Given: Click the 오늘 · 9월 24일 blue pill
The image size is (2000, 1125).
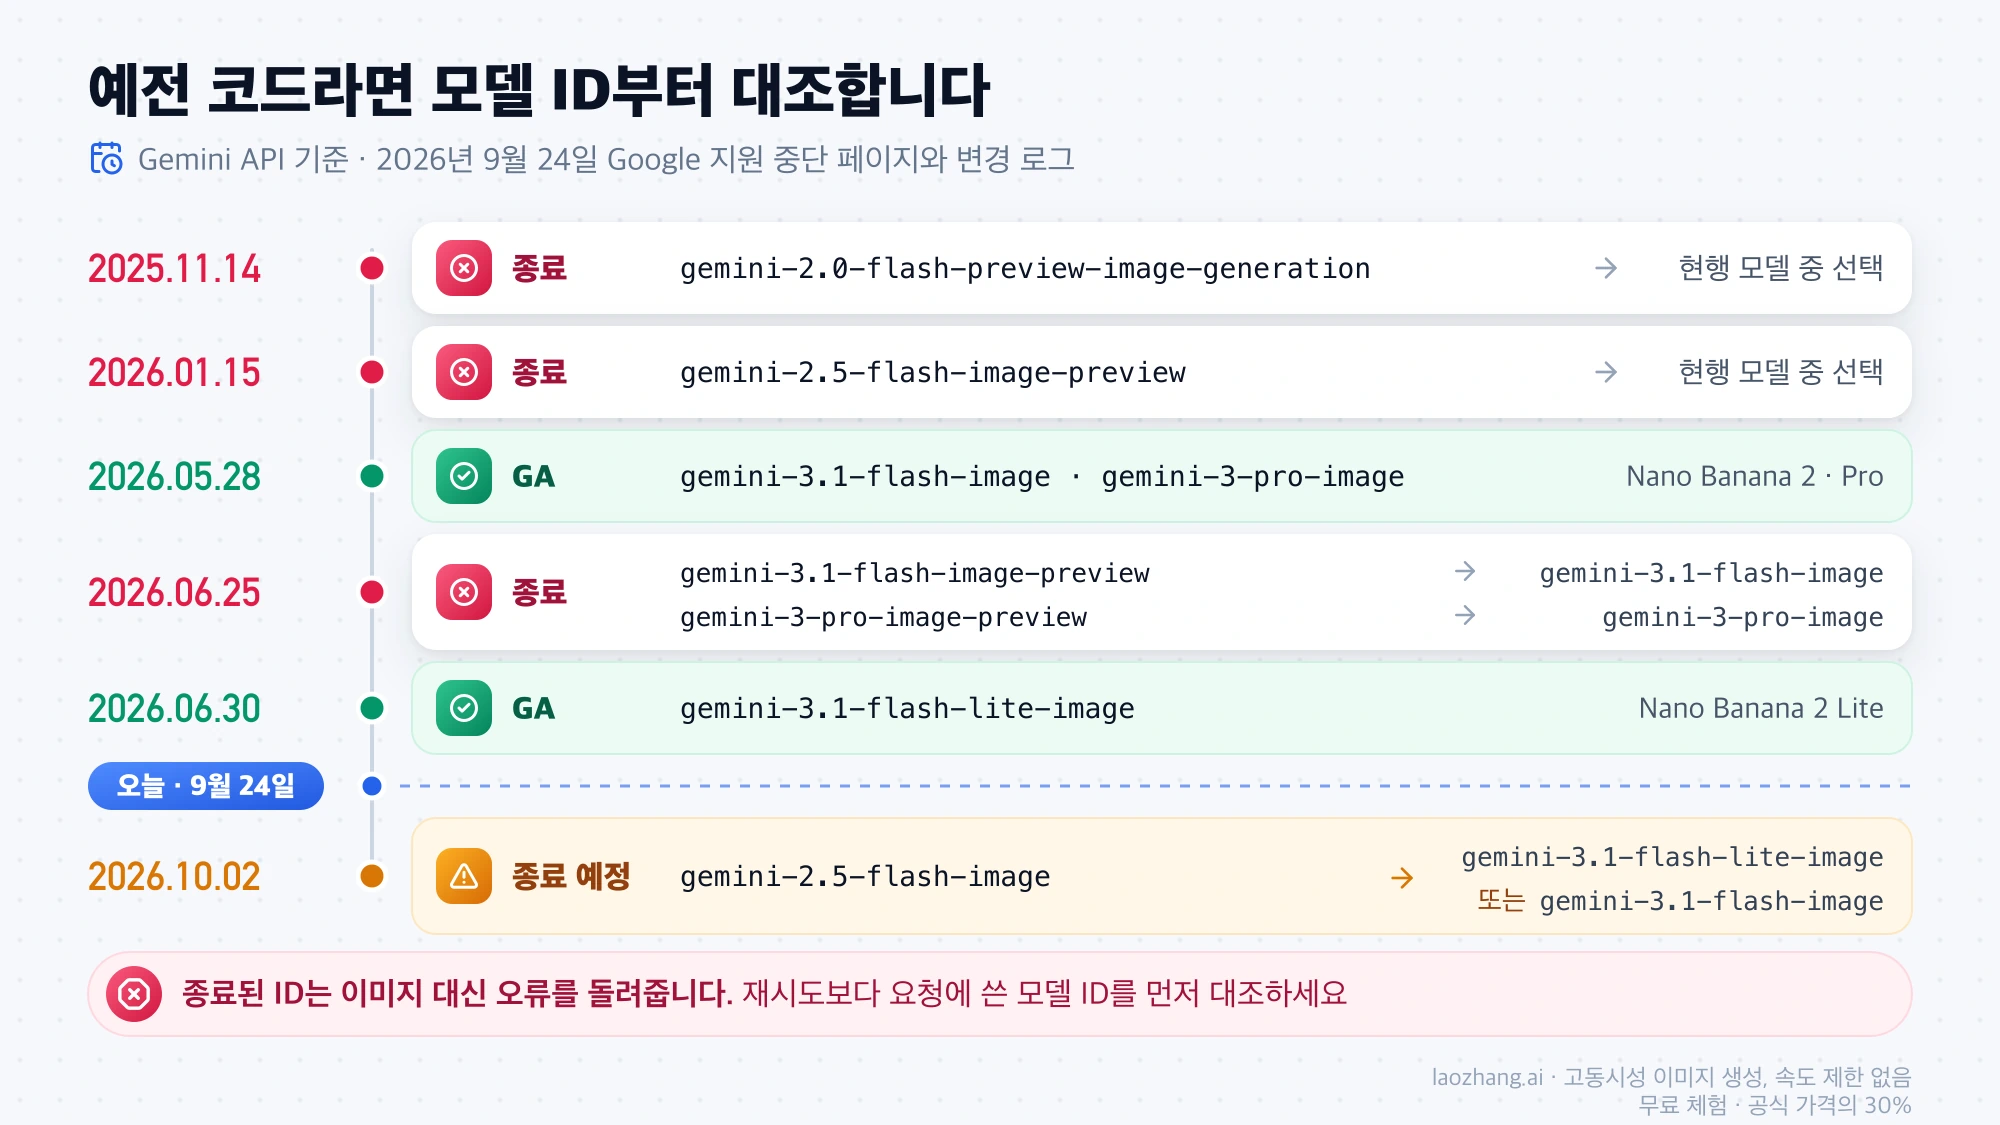Looking at the screenshot, I should click(206, 786).
